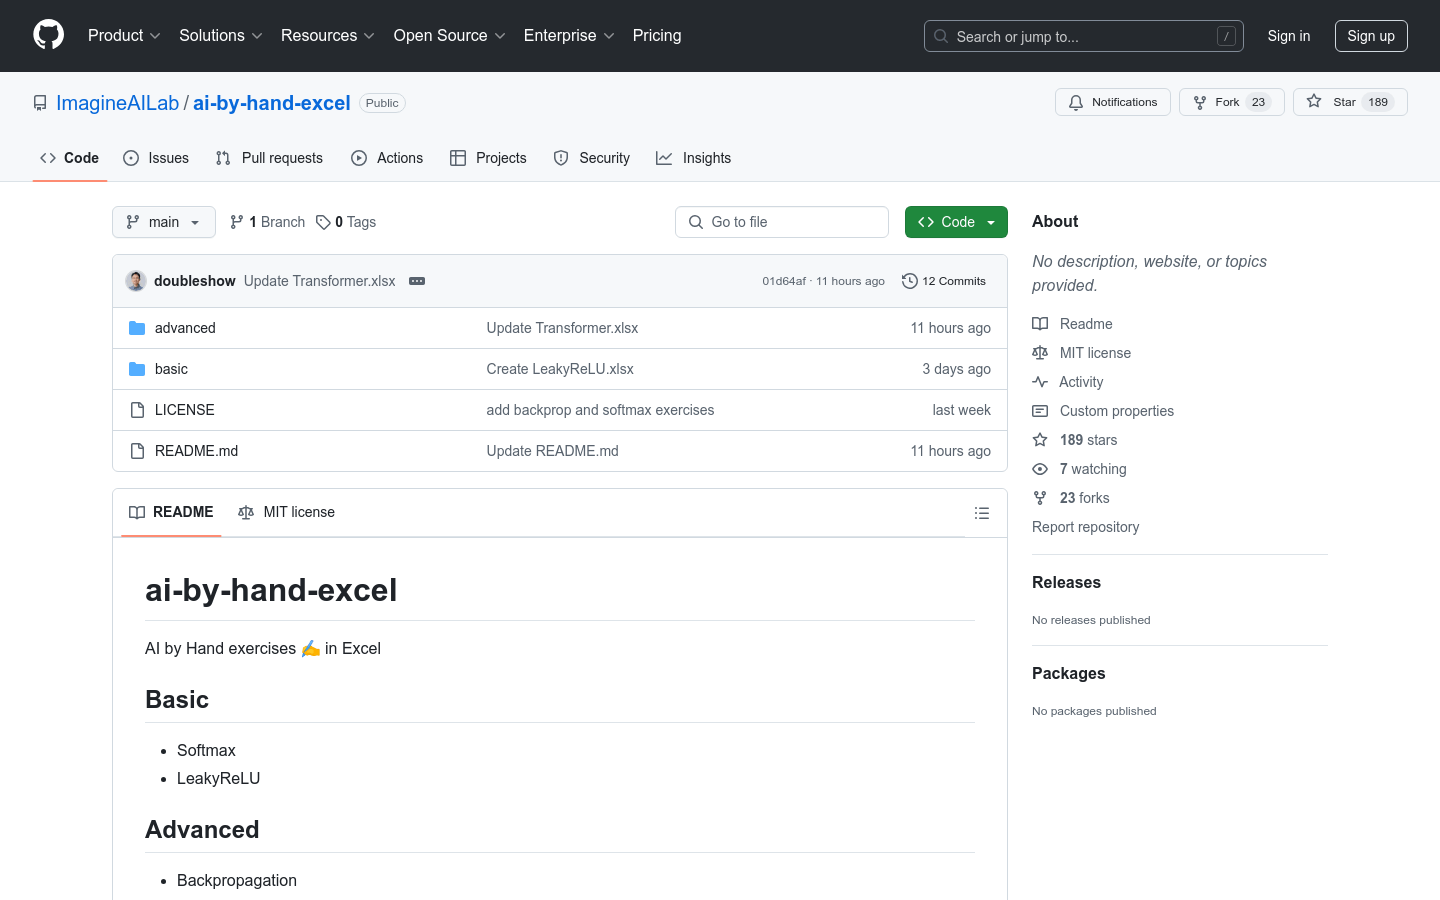Select the Code tab
This screenshot has height=900, width=1440.
click(70, 158)
